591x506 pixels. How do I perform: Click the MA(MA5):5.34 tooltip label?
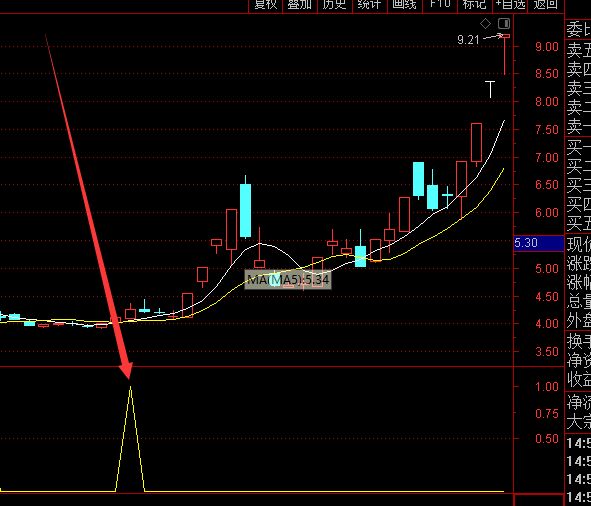tap(288, 280)
